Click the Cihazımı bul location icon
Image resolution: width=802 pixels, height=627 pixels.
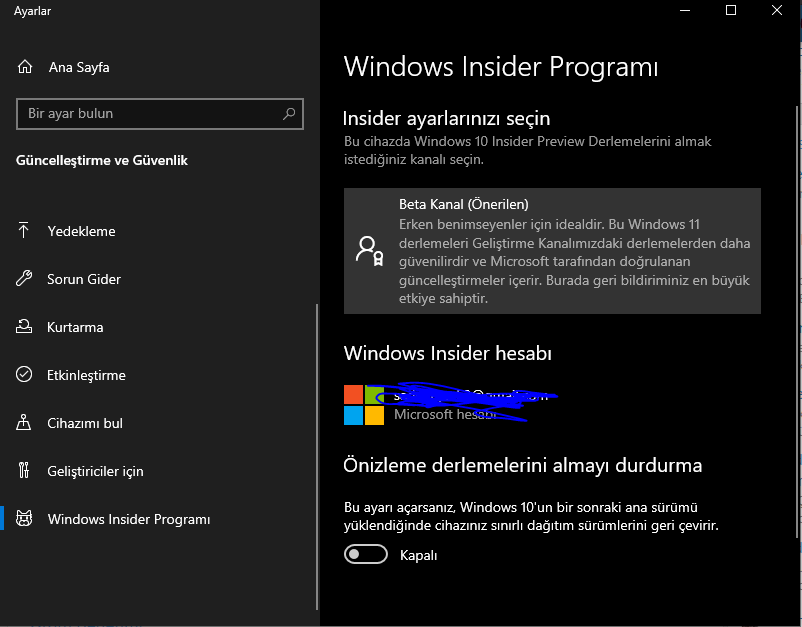24,423
